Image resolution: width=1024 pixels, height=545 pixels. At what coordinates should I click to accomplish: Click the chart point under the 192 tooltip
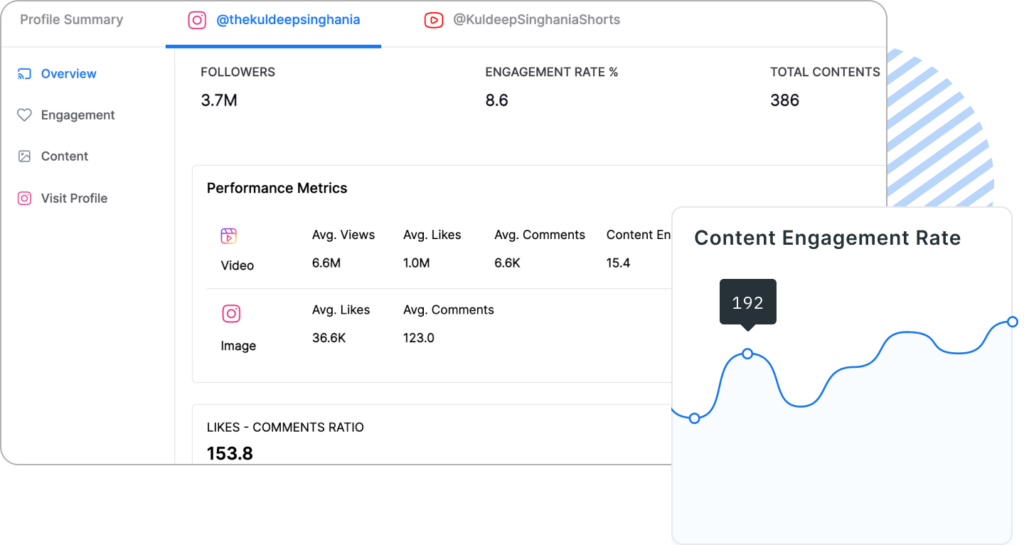point(748,354)
